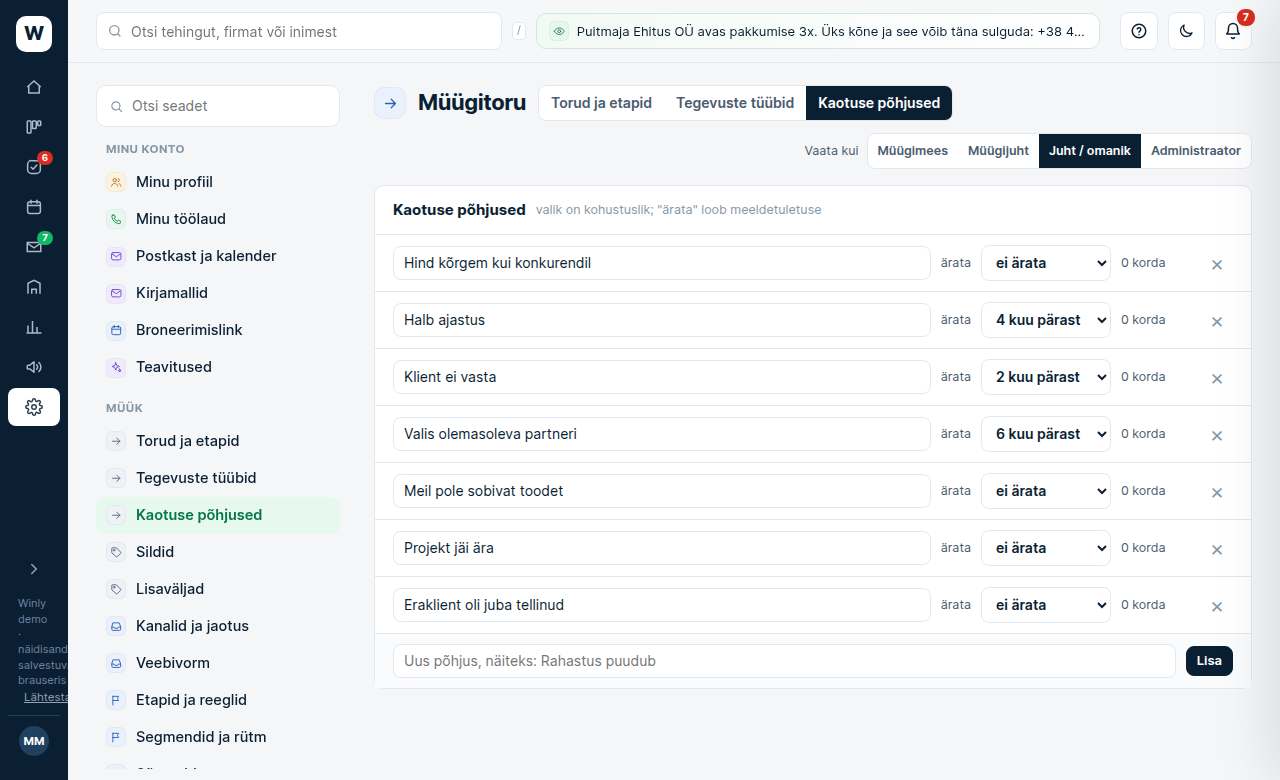Open the MM user avatar

pos(34,741)
